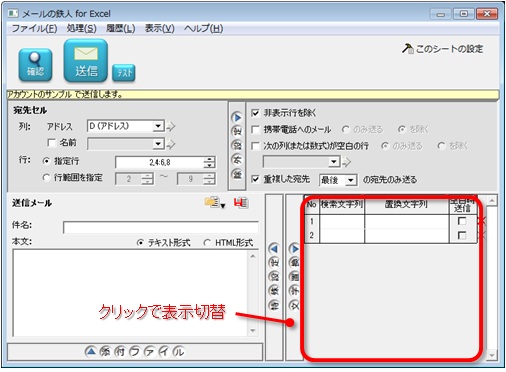This screenshot has width=506, height=372.
Task: Click the small テスト button
Action: (124, 73)
